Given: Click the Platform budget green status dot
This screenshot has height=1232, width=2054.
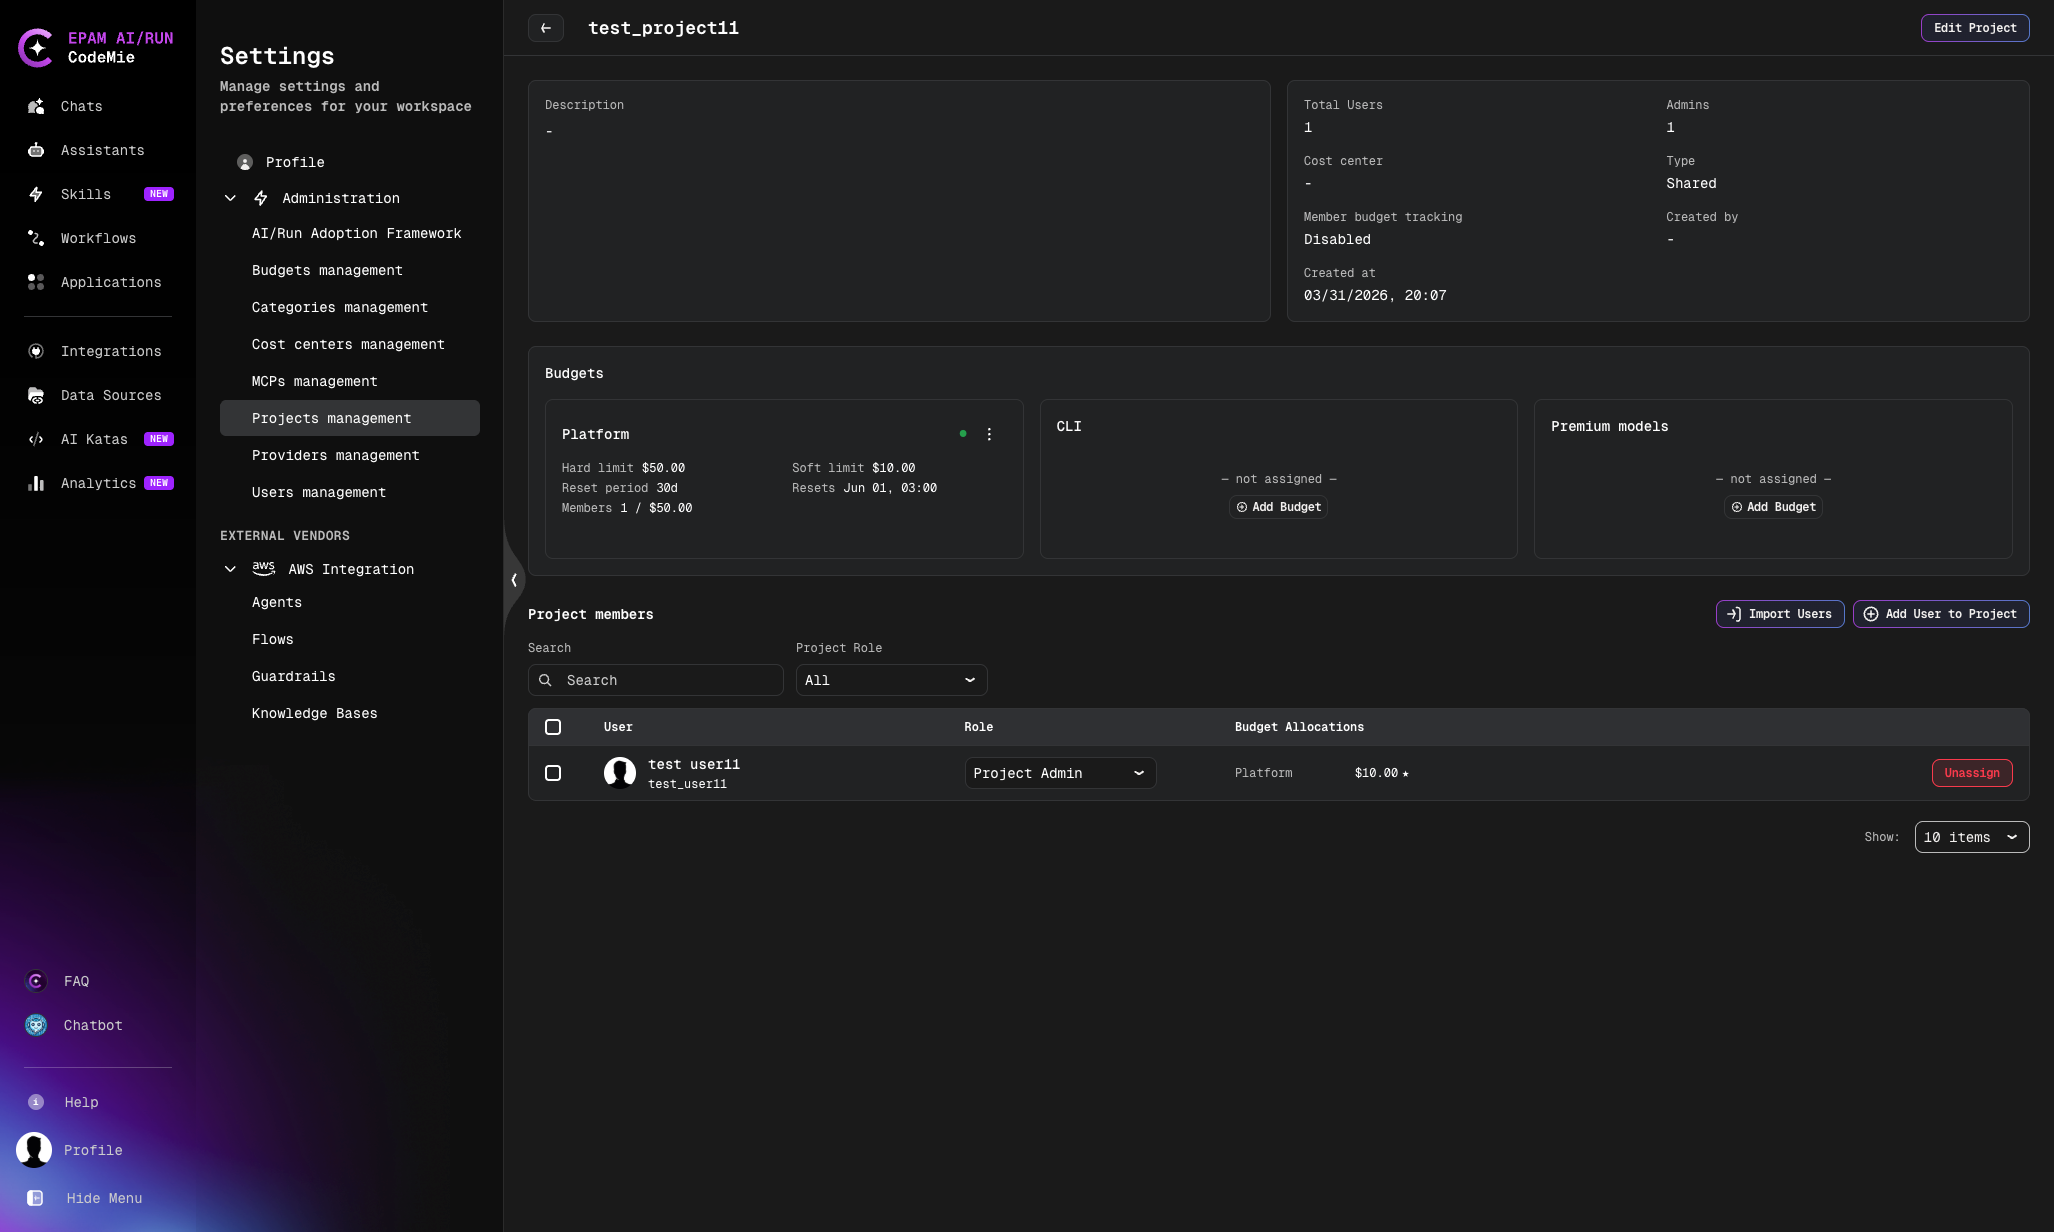Looking at the screenshot, I should pos(963,434).
